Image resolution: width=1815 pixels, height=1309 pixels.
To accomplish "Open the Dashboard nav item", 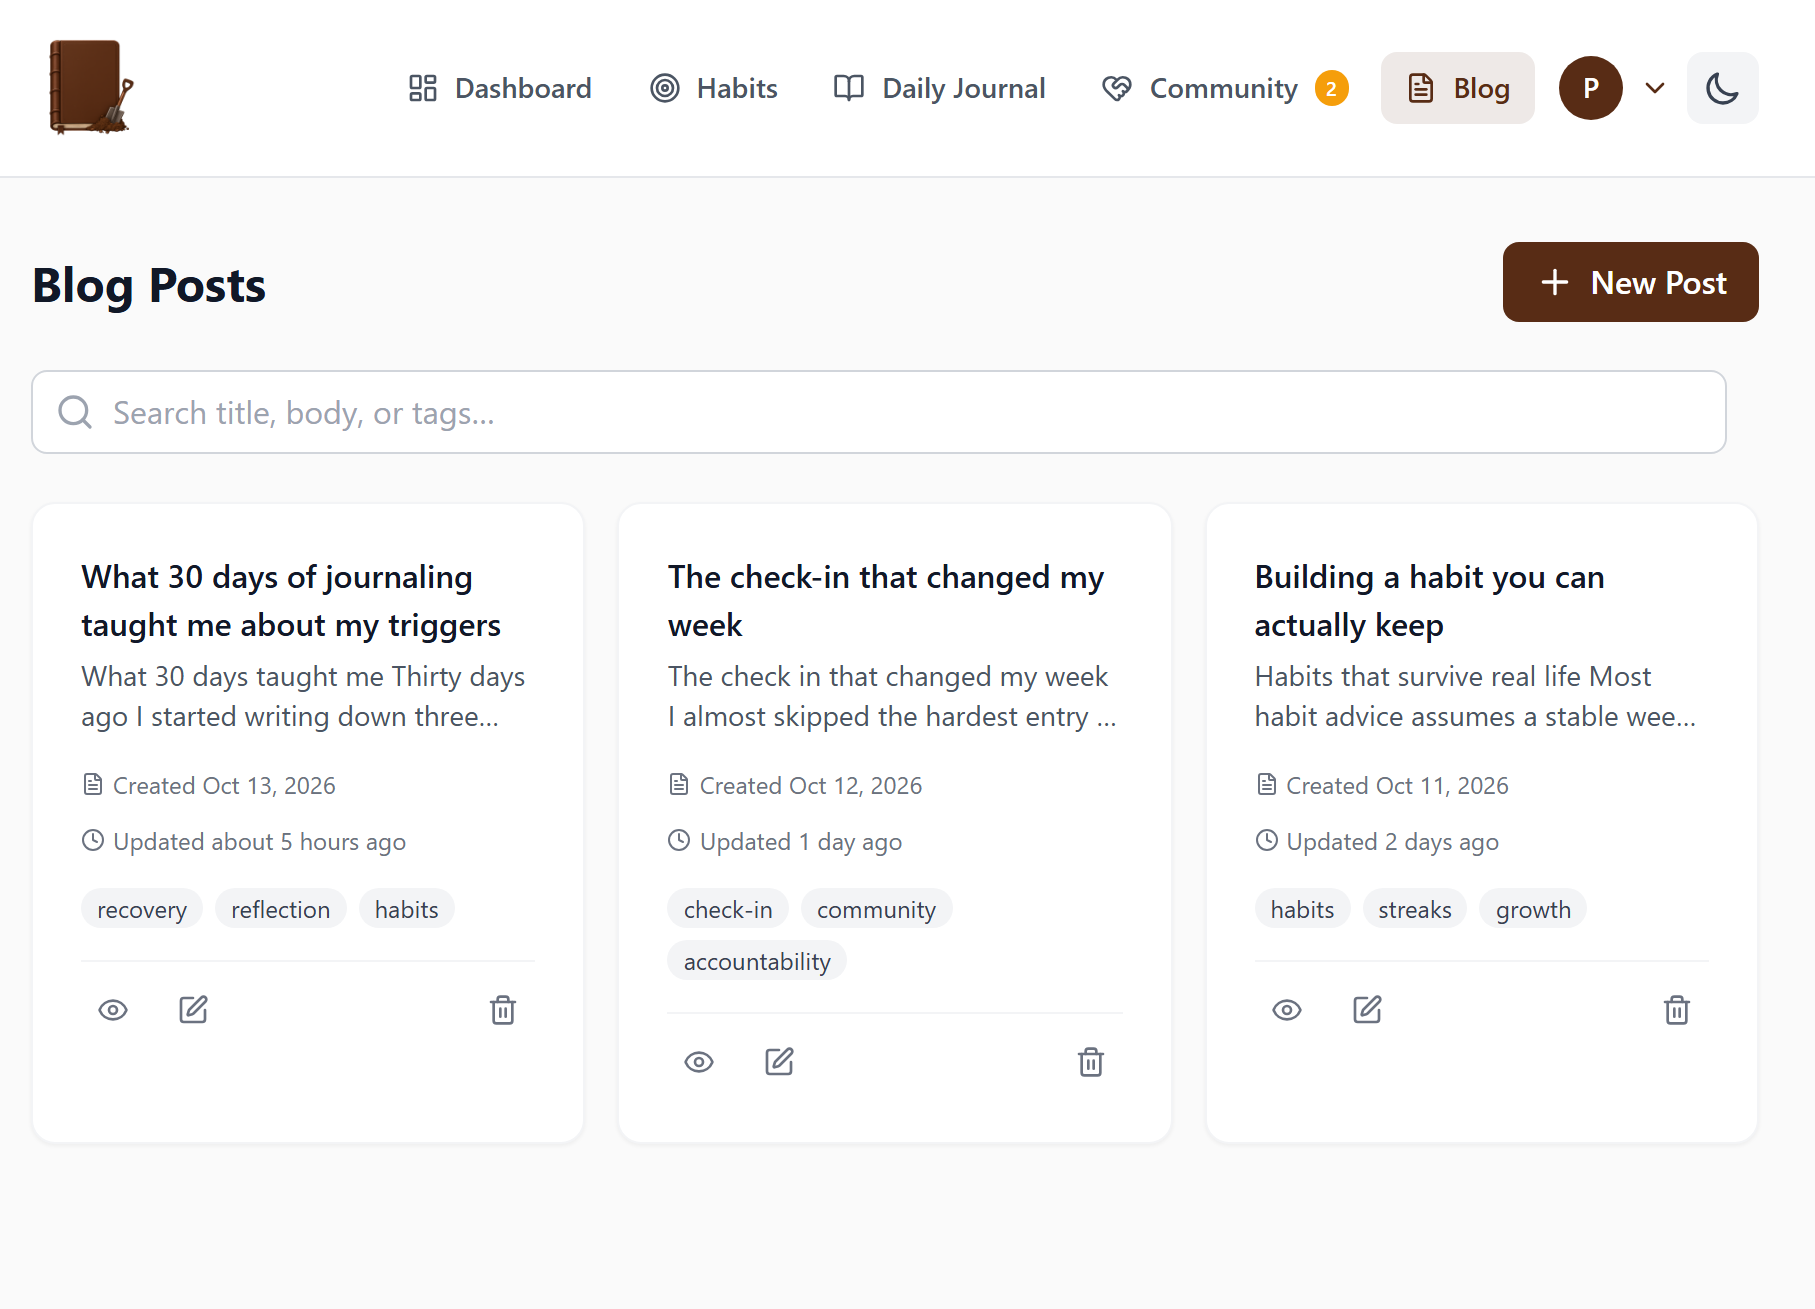I will pyautogui.click(x=500, y=88).
